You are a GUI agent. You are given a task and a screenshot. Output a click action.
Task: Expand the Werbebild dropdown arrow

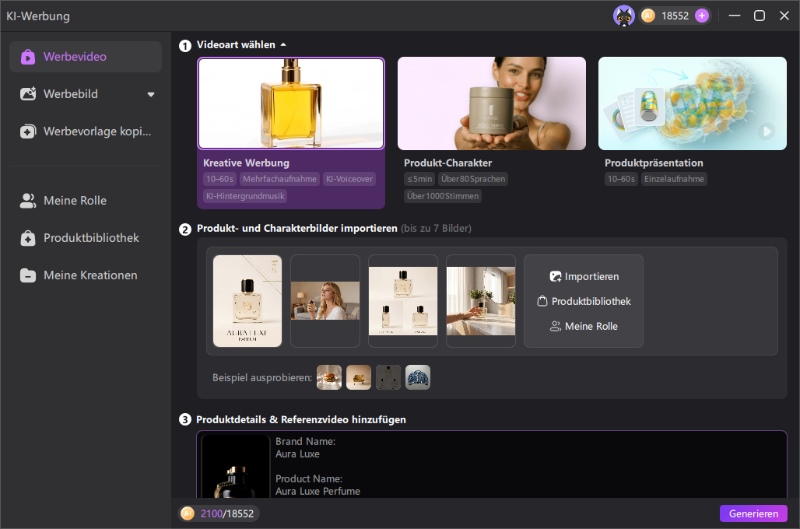(x=151, y=94)
